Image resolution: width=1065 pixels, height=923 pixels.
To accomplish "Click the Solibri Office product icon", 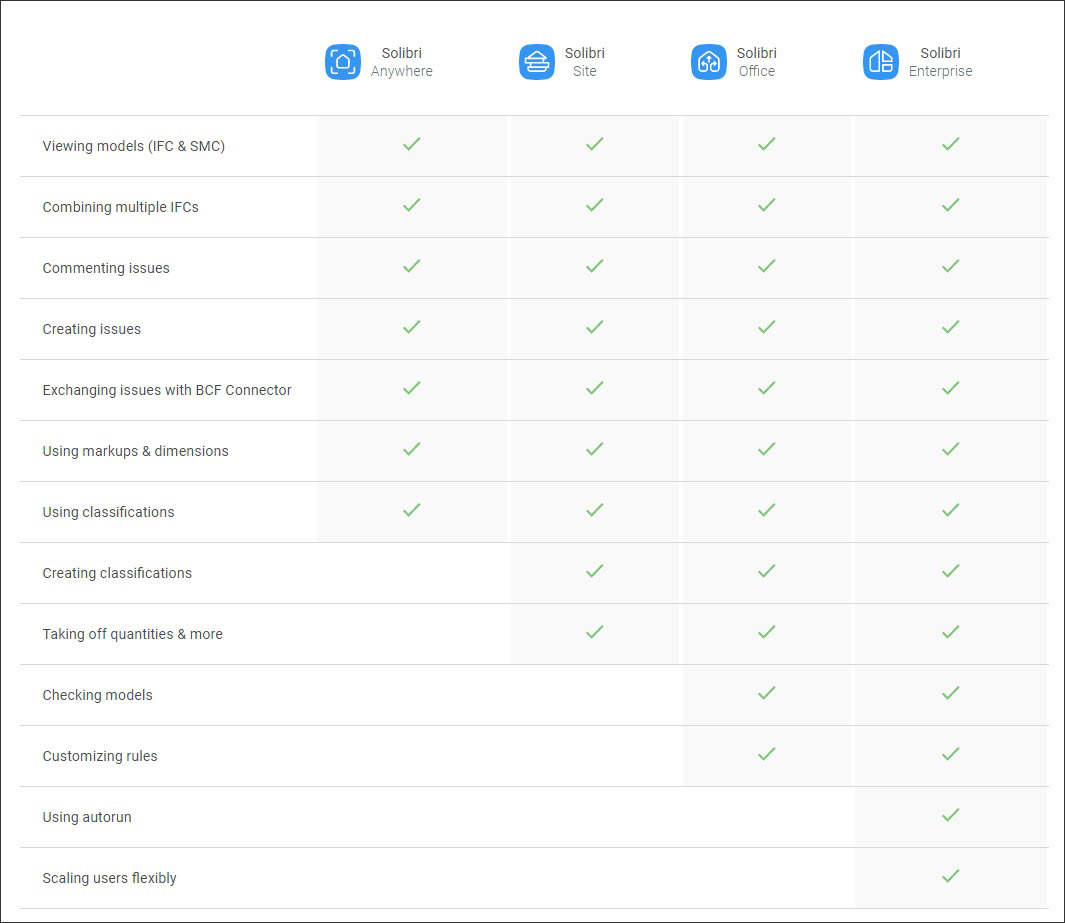I will click(709, 62).
